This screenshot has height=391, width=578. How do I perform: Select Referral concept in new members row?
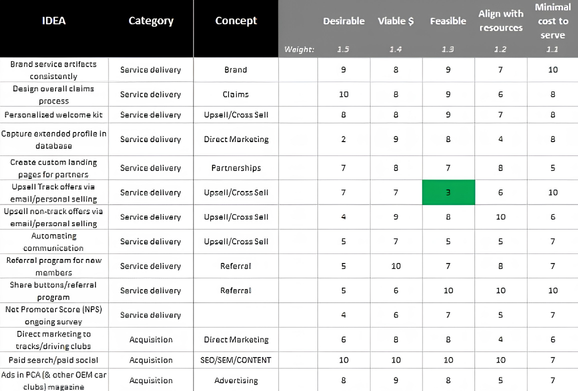click(x=236, y=266)
